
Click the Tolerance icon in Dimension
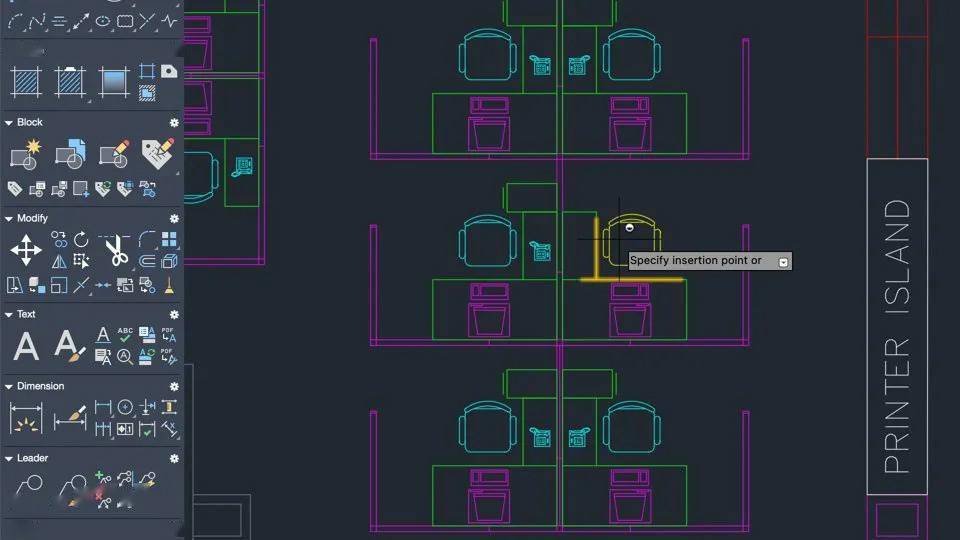click(125, 429)
